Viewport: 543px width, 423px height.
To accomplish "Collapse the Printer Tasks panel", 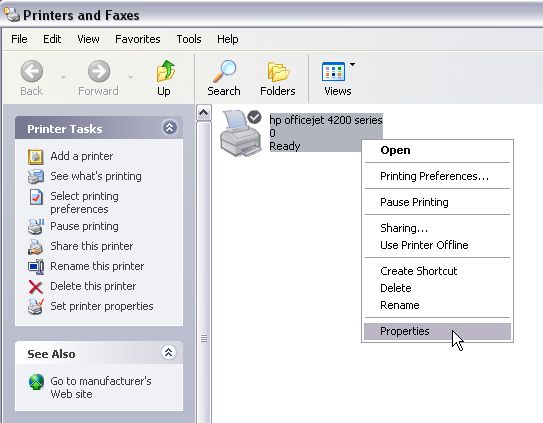I will tap(169, 127).
